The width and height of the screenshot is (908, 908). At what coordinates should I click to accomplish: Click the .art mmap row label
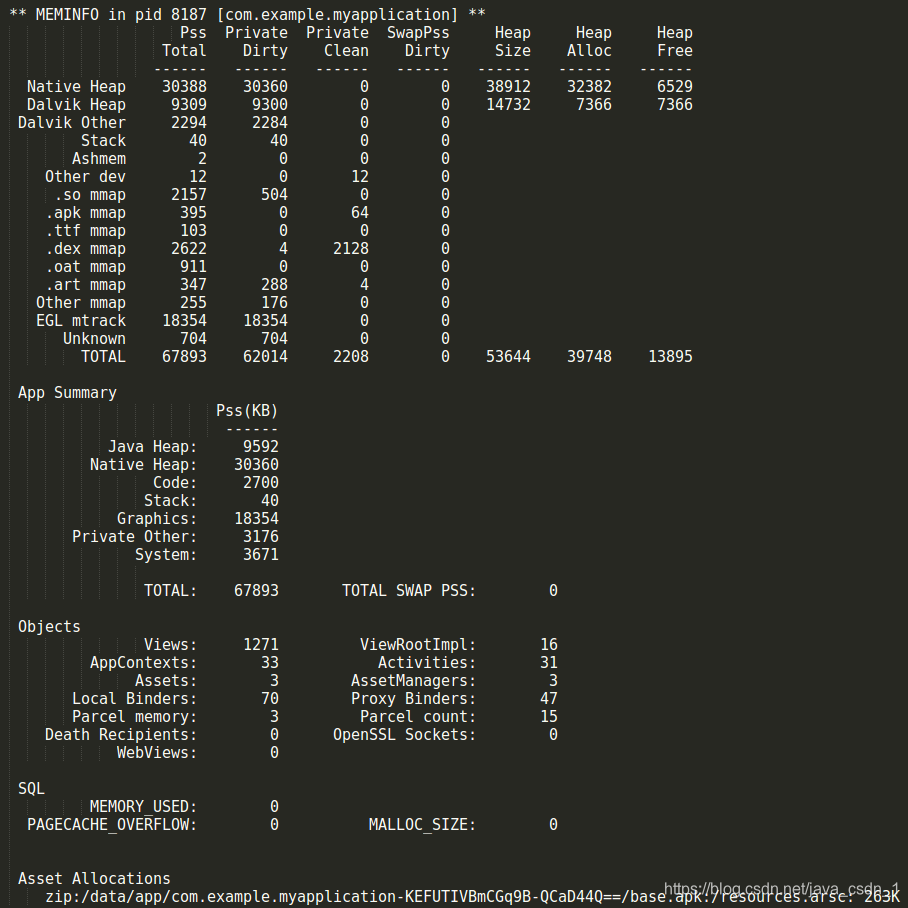[85, 284]
